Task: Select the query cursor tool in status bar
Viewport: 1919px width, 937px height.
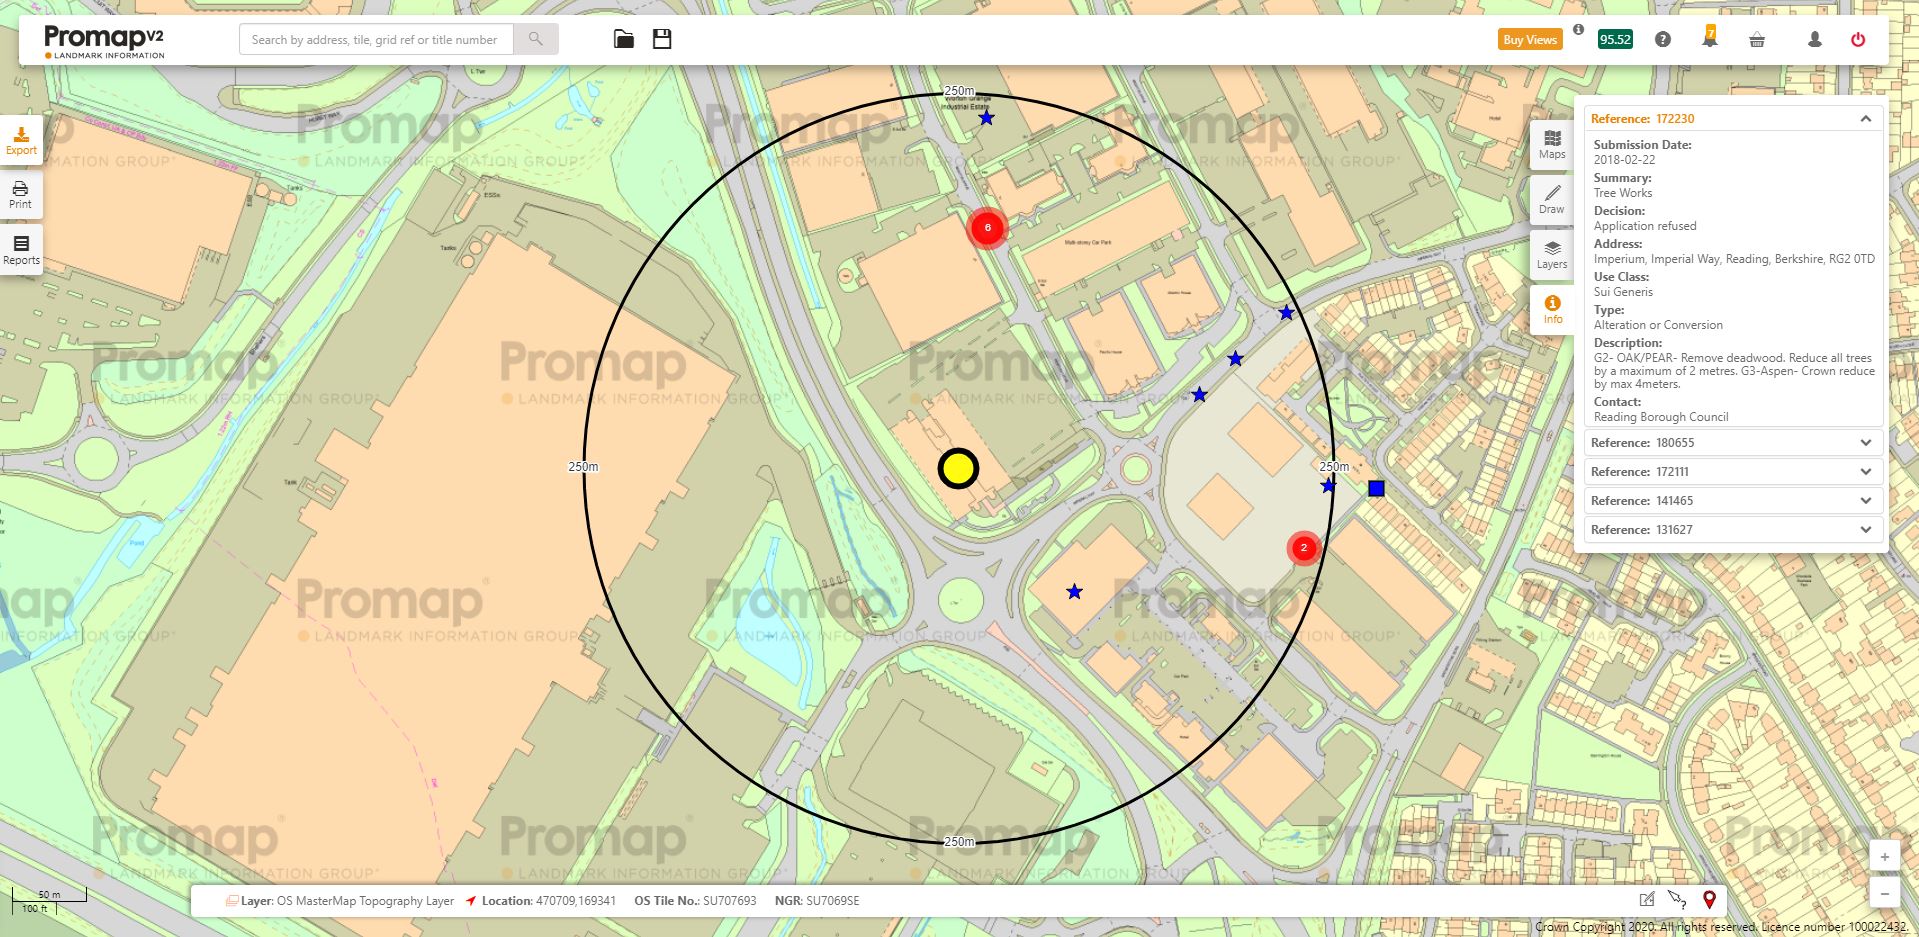Action: coord(1677,900)
